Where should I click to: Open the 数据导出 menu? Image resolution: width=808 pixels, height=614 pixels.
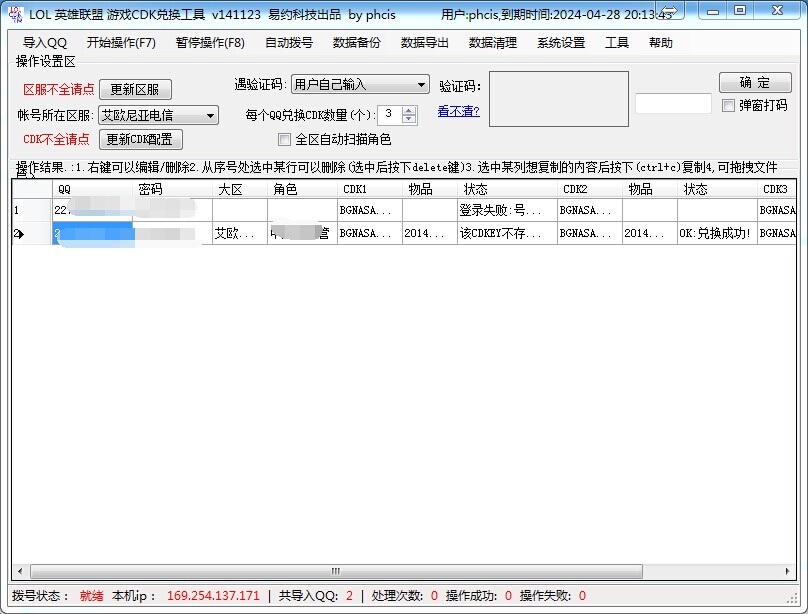pos(425,43)
